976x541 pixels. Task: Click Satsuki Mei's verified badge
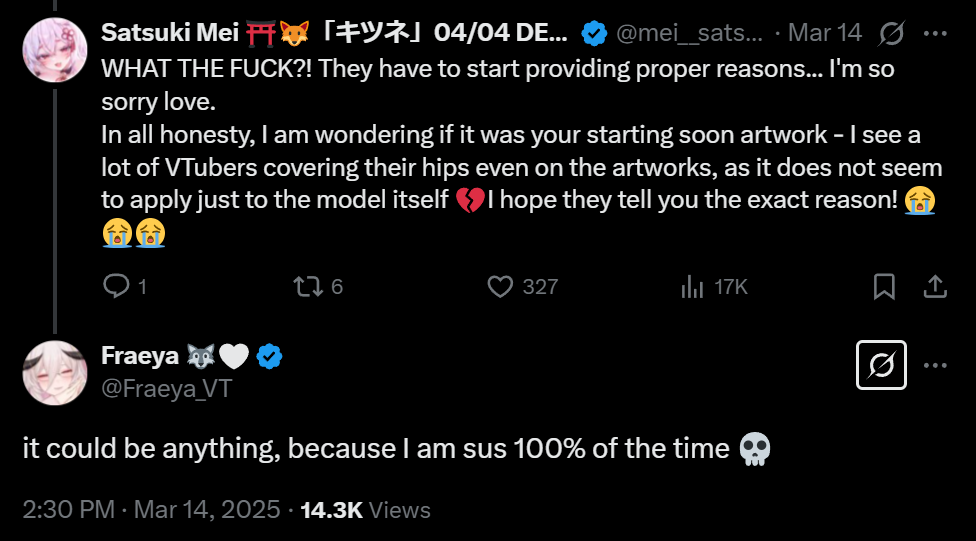594,33
